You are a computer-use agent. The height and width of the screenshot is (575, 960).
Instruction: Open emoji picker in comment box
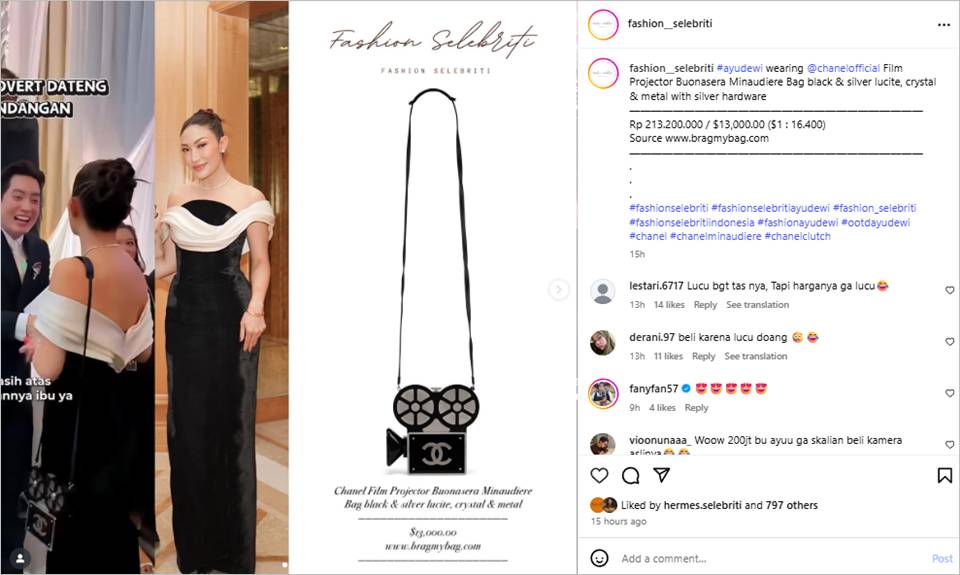coord(599,558)
